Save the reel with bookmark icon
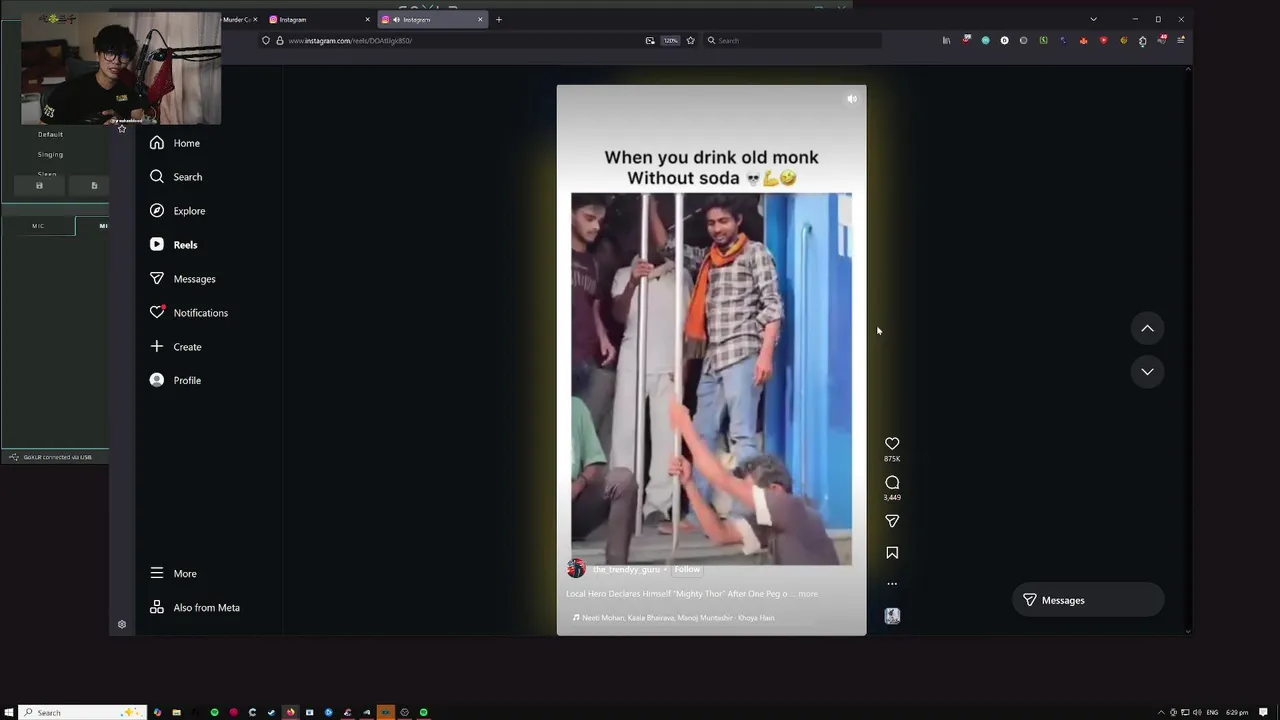 coord(892,552)
